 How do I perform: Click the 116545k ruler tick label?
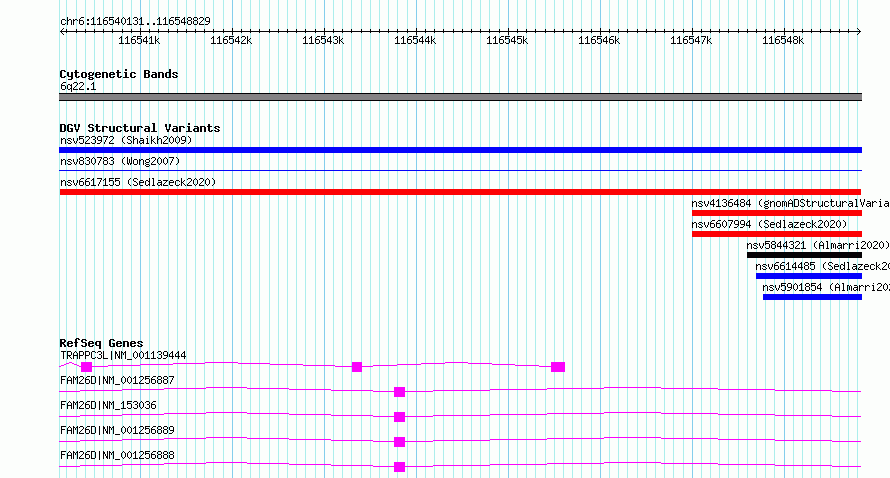(507, 41)
